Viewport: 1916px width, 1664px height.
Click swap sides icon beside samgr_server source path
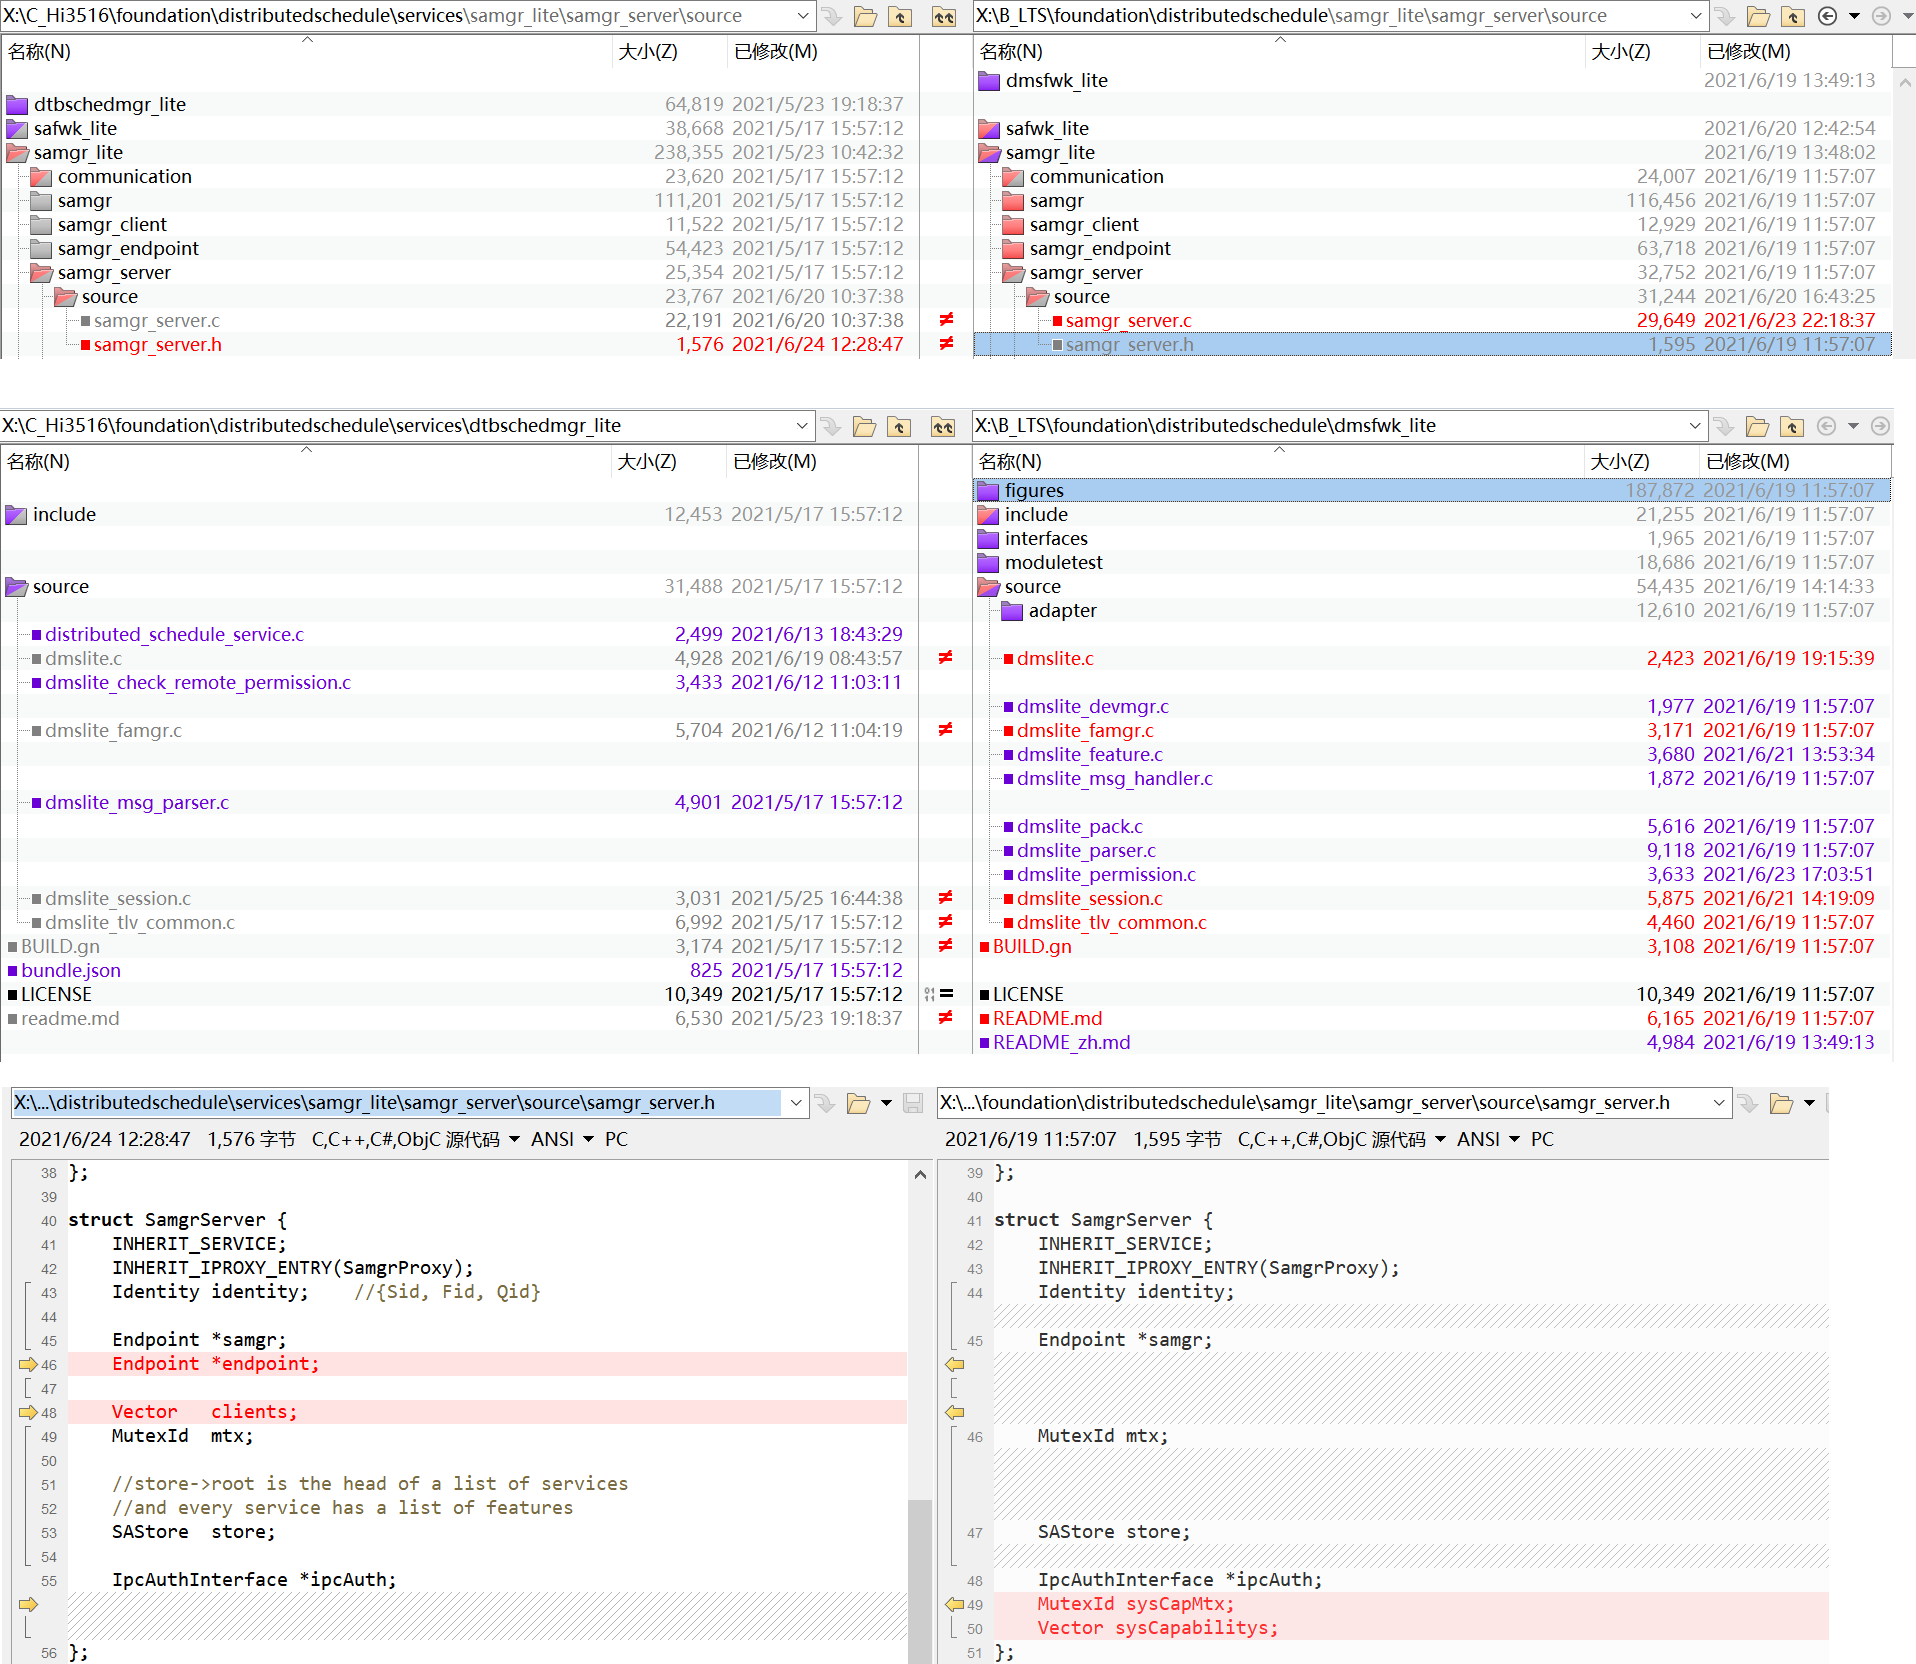943,16
